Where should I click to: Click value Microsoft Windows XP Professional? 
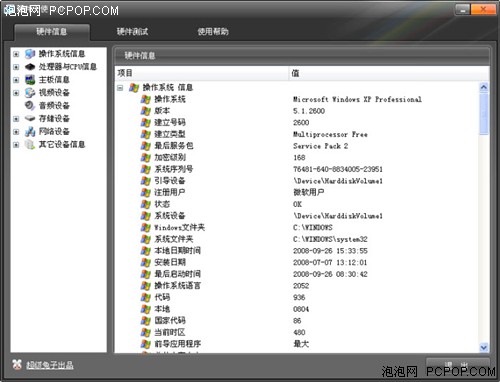(x=357, y=99)
